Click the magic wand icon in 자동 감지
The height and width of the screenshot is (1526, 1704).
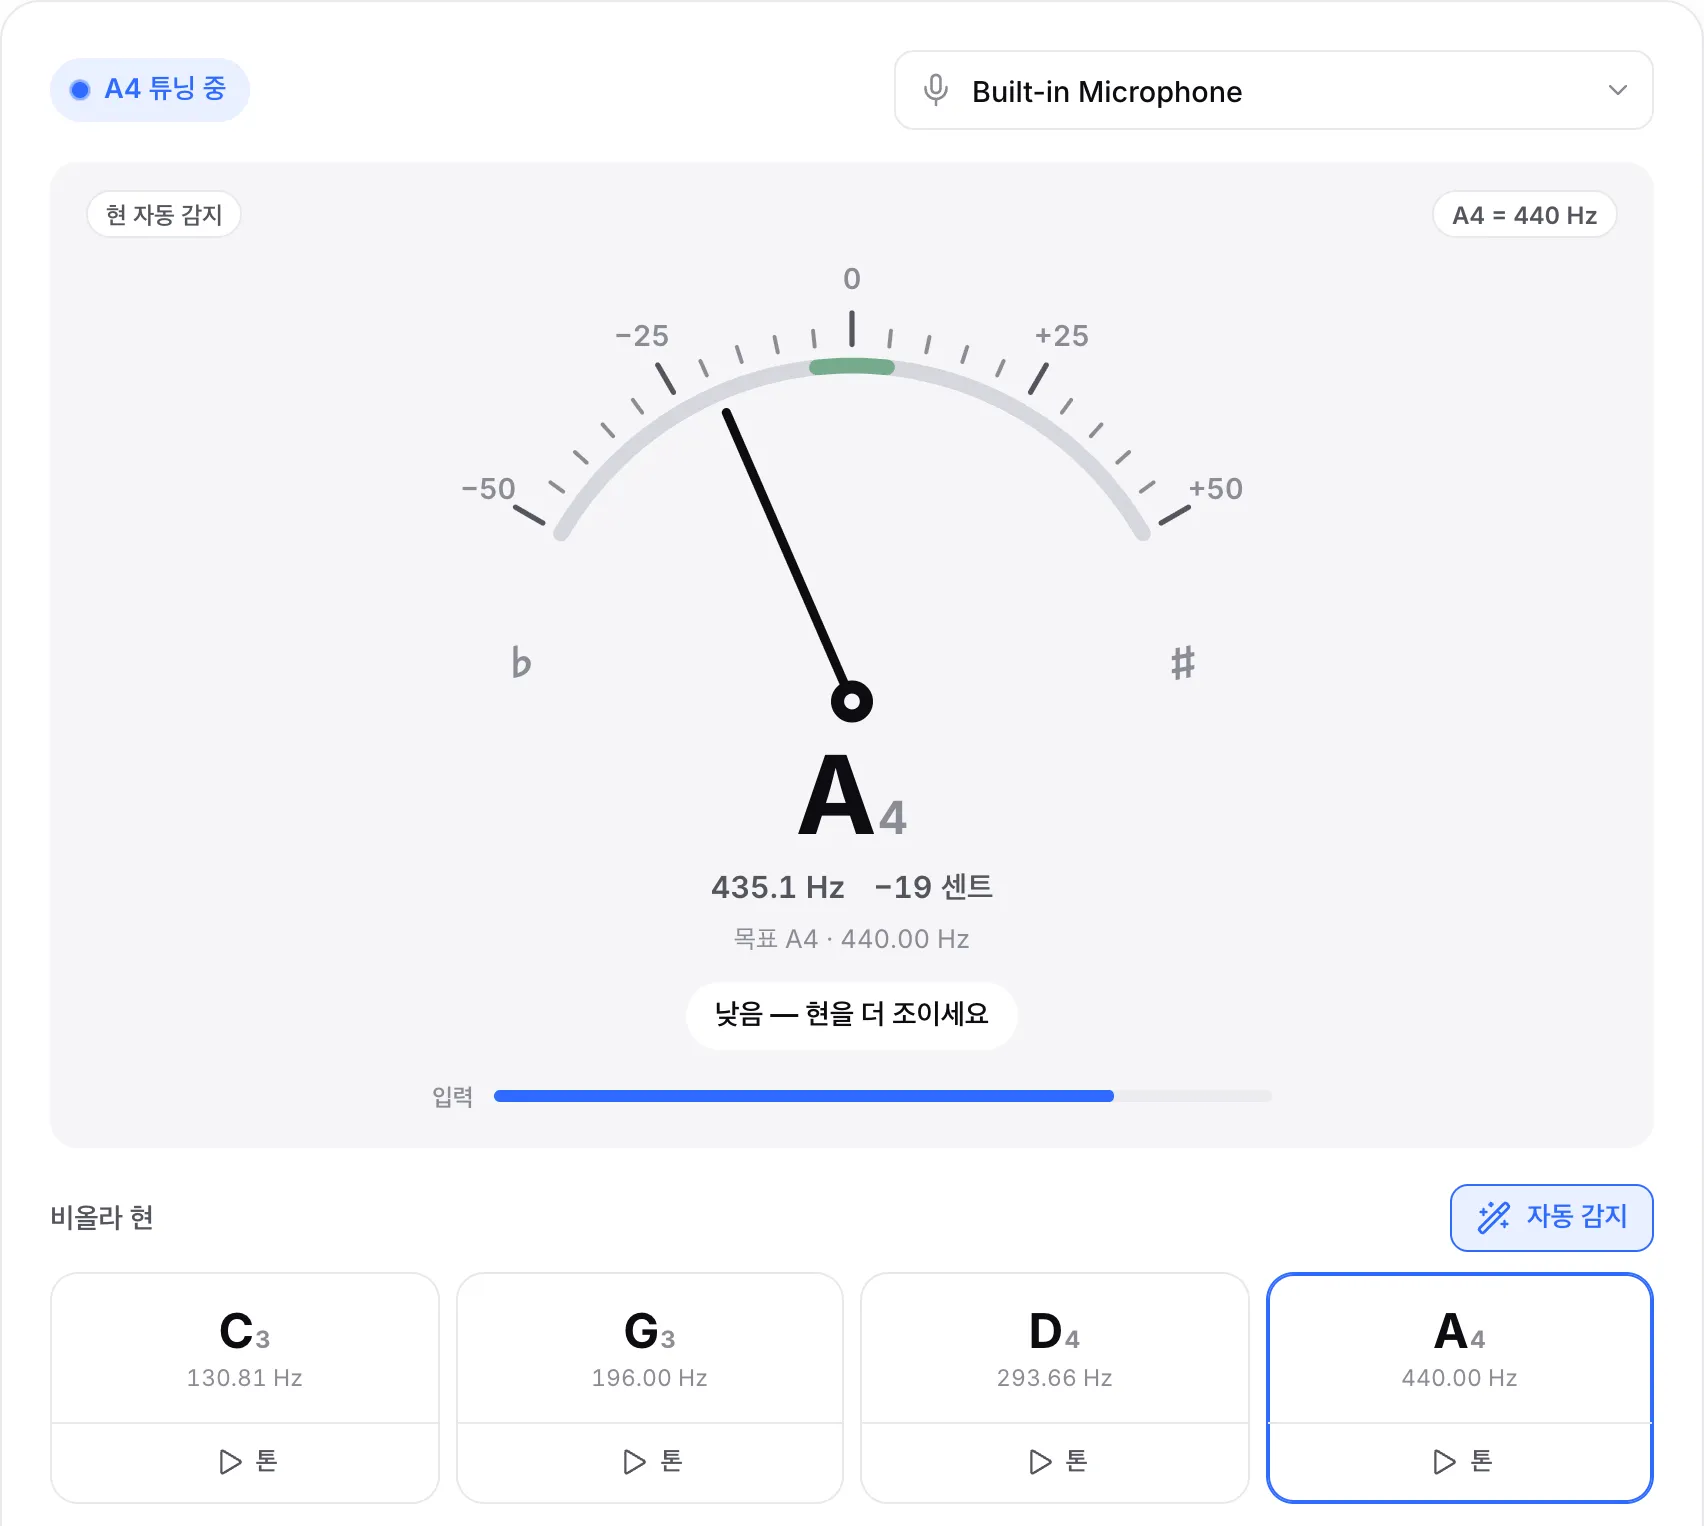coord(1494,1217)
